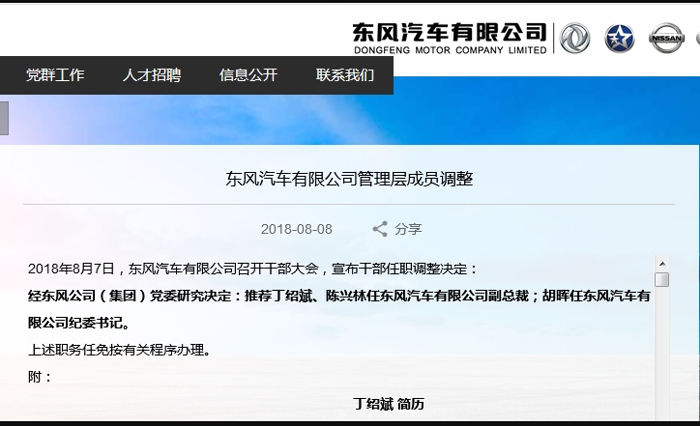The image size is (700, 426).
Task: Click the bold line starting 经东风公司（集团）党委研究决定
Action: (x=339, y=296)
